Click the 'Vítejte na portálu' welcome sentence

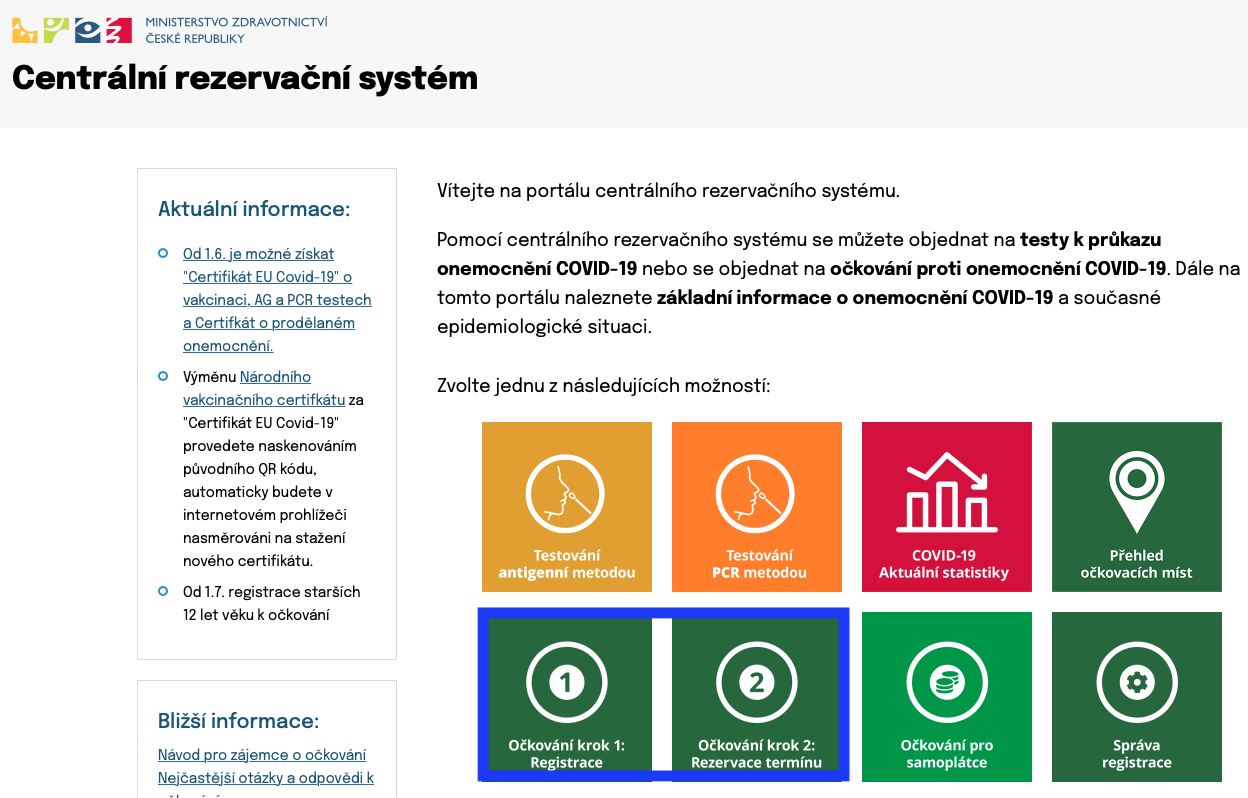[x=668, y=190]
